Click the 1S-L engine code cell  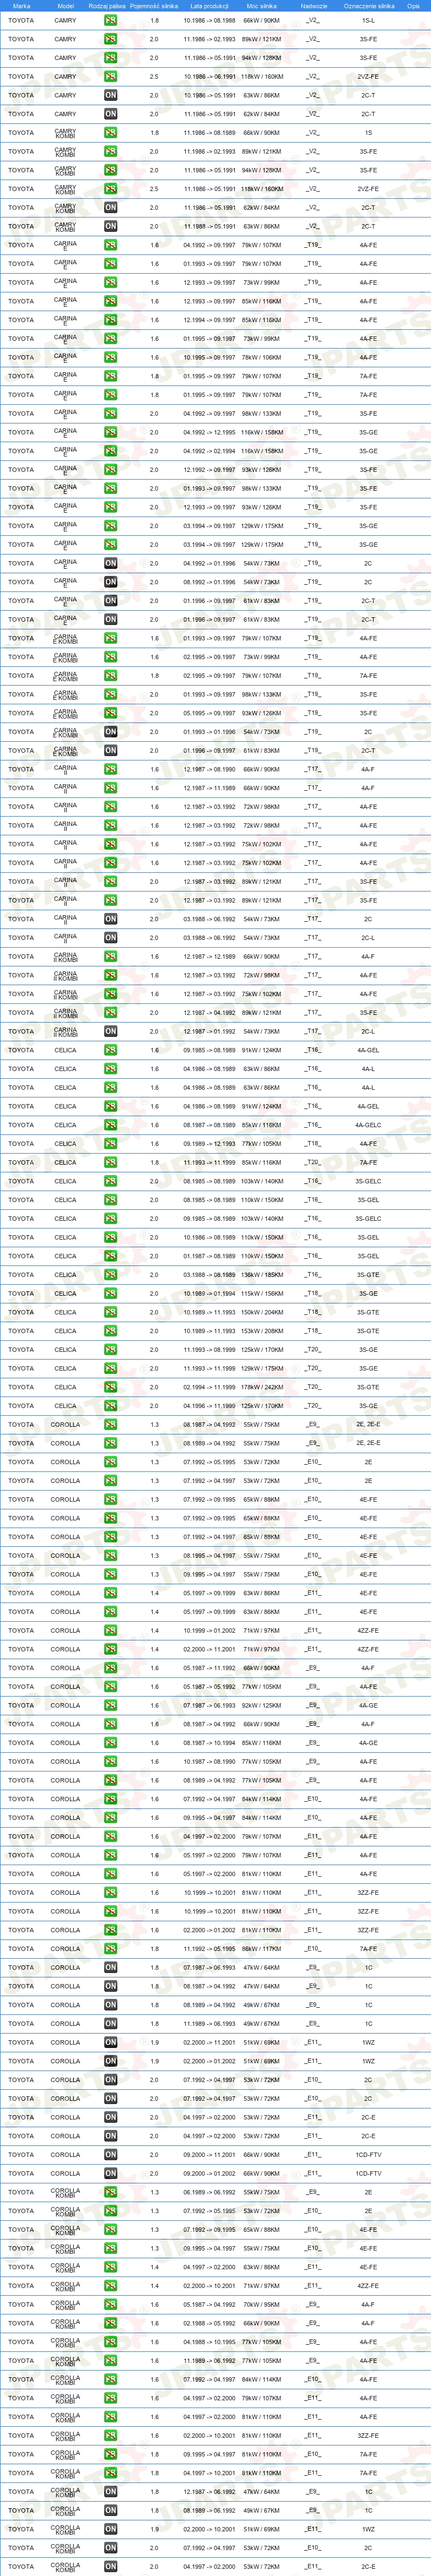tap(368, 20)
